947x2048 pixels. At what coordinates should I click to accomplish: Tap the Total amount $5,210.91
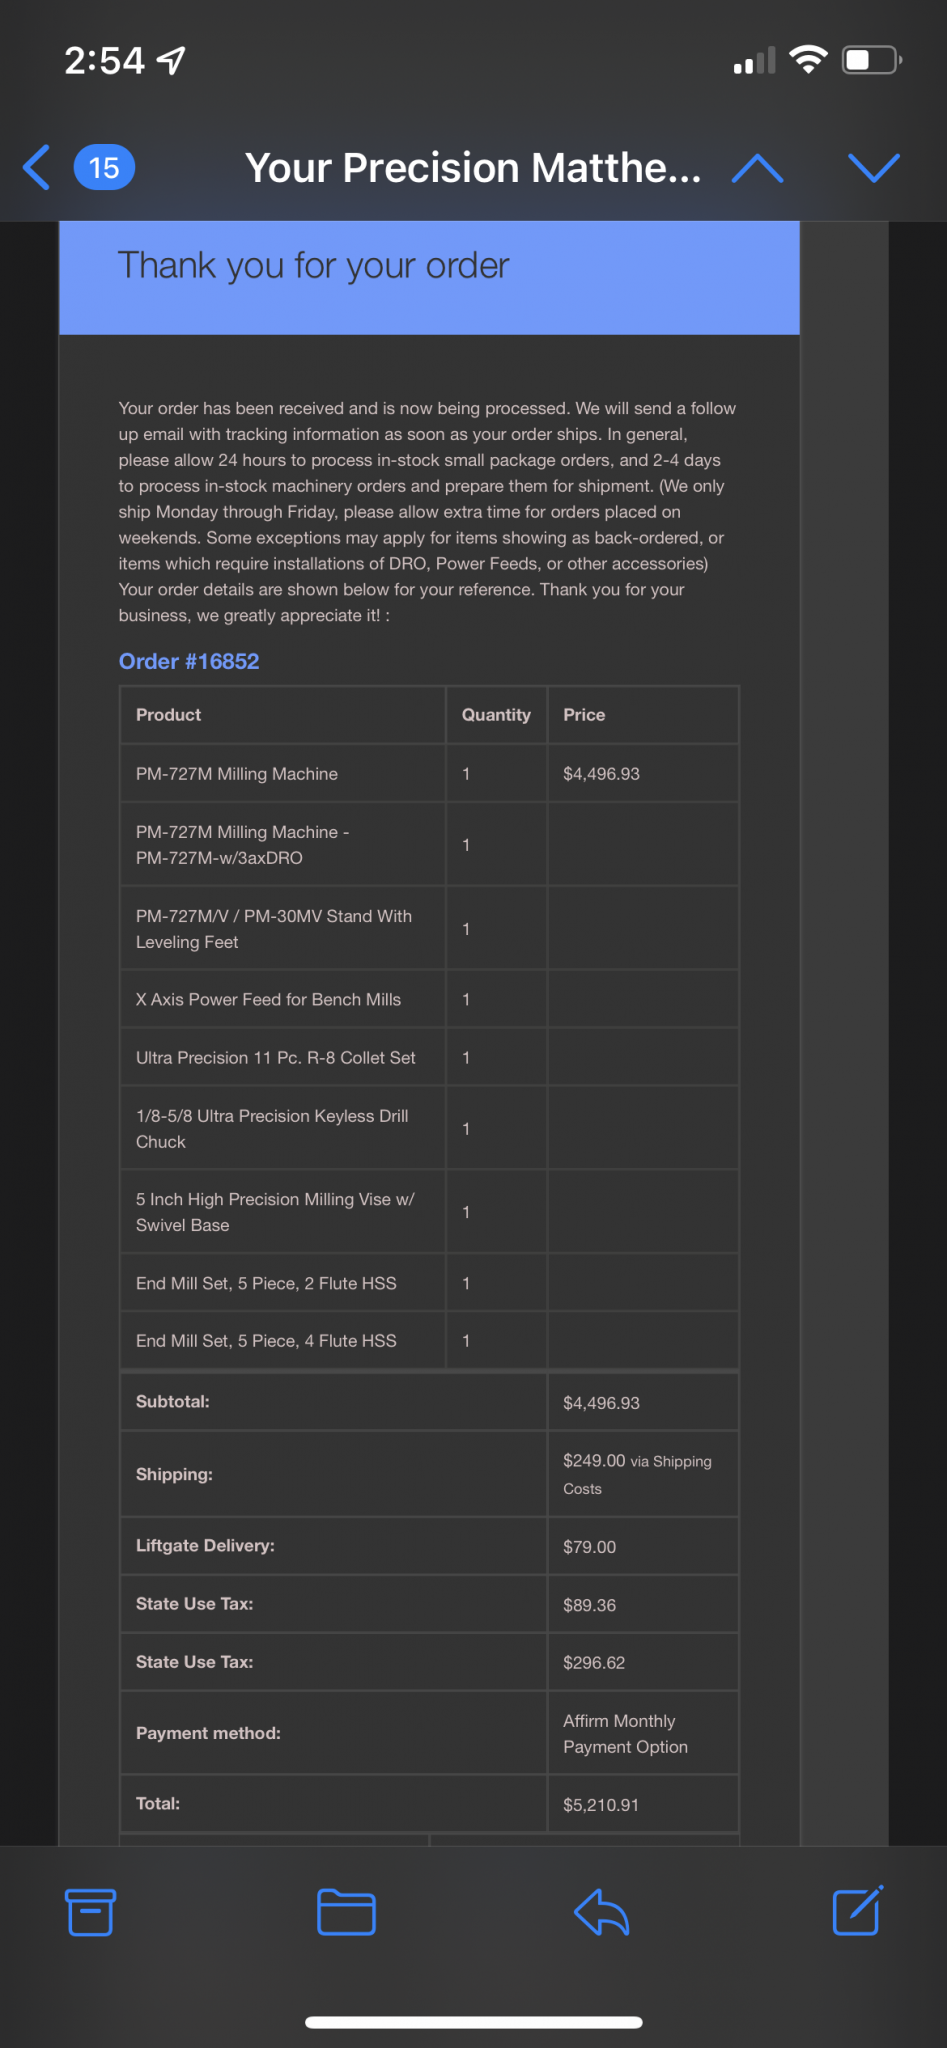[x=600, y=1805]
